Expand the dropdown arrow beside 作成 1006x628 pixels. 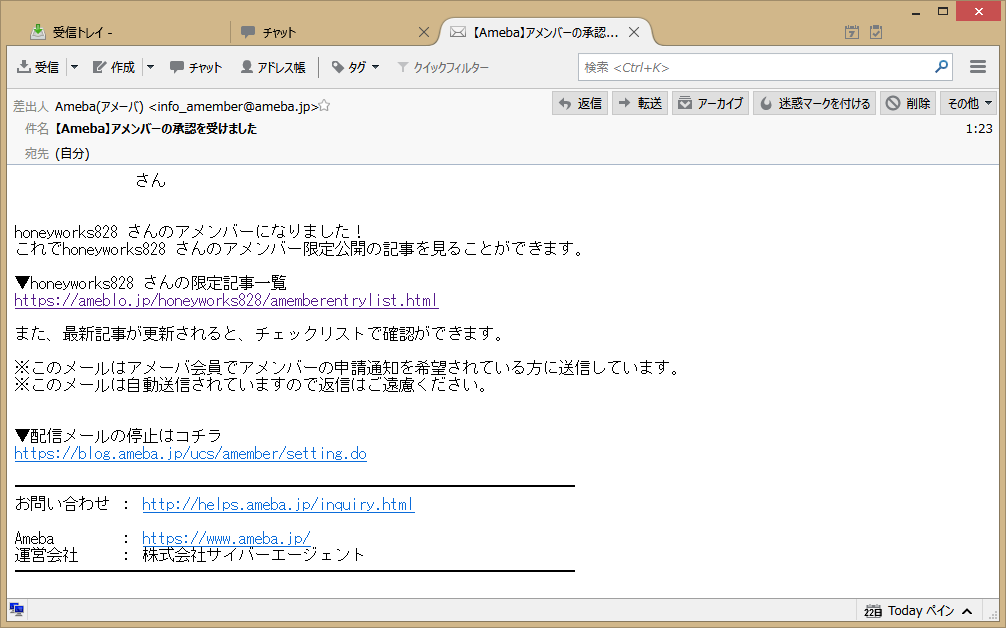coord(150,67)
